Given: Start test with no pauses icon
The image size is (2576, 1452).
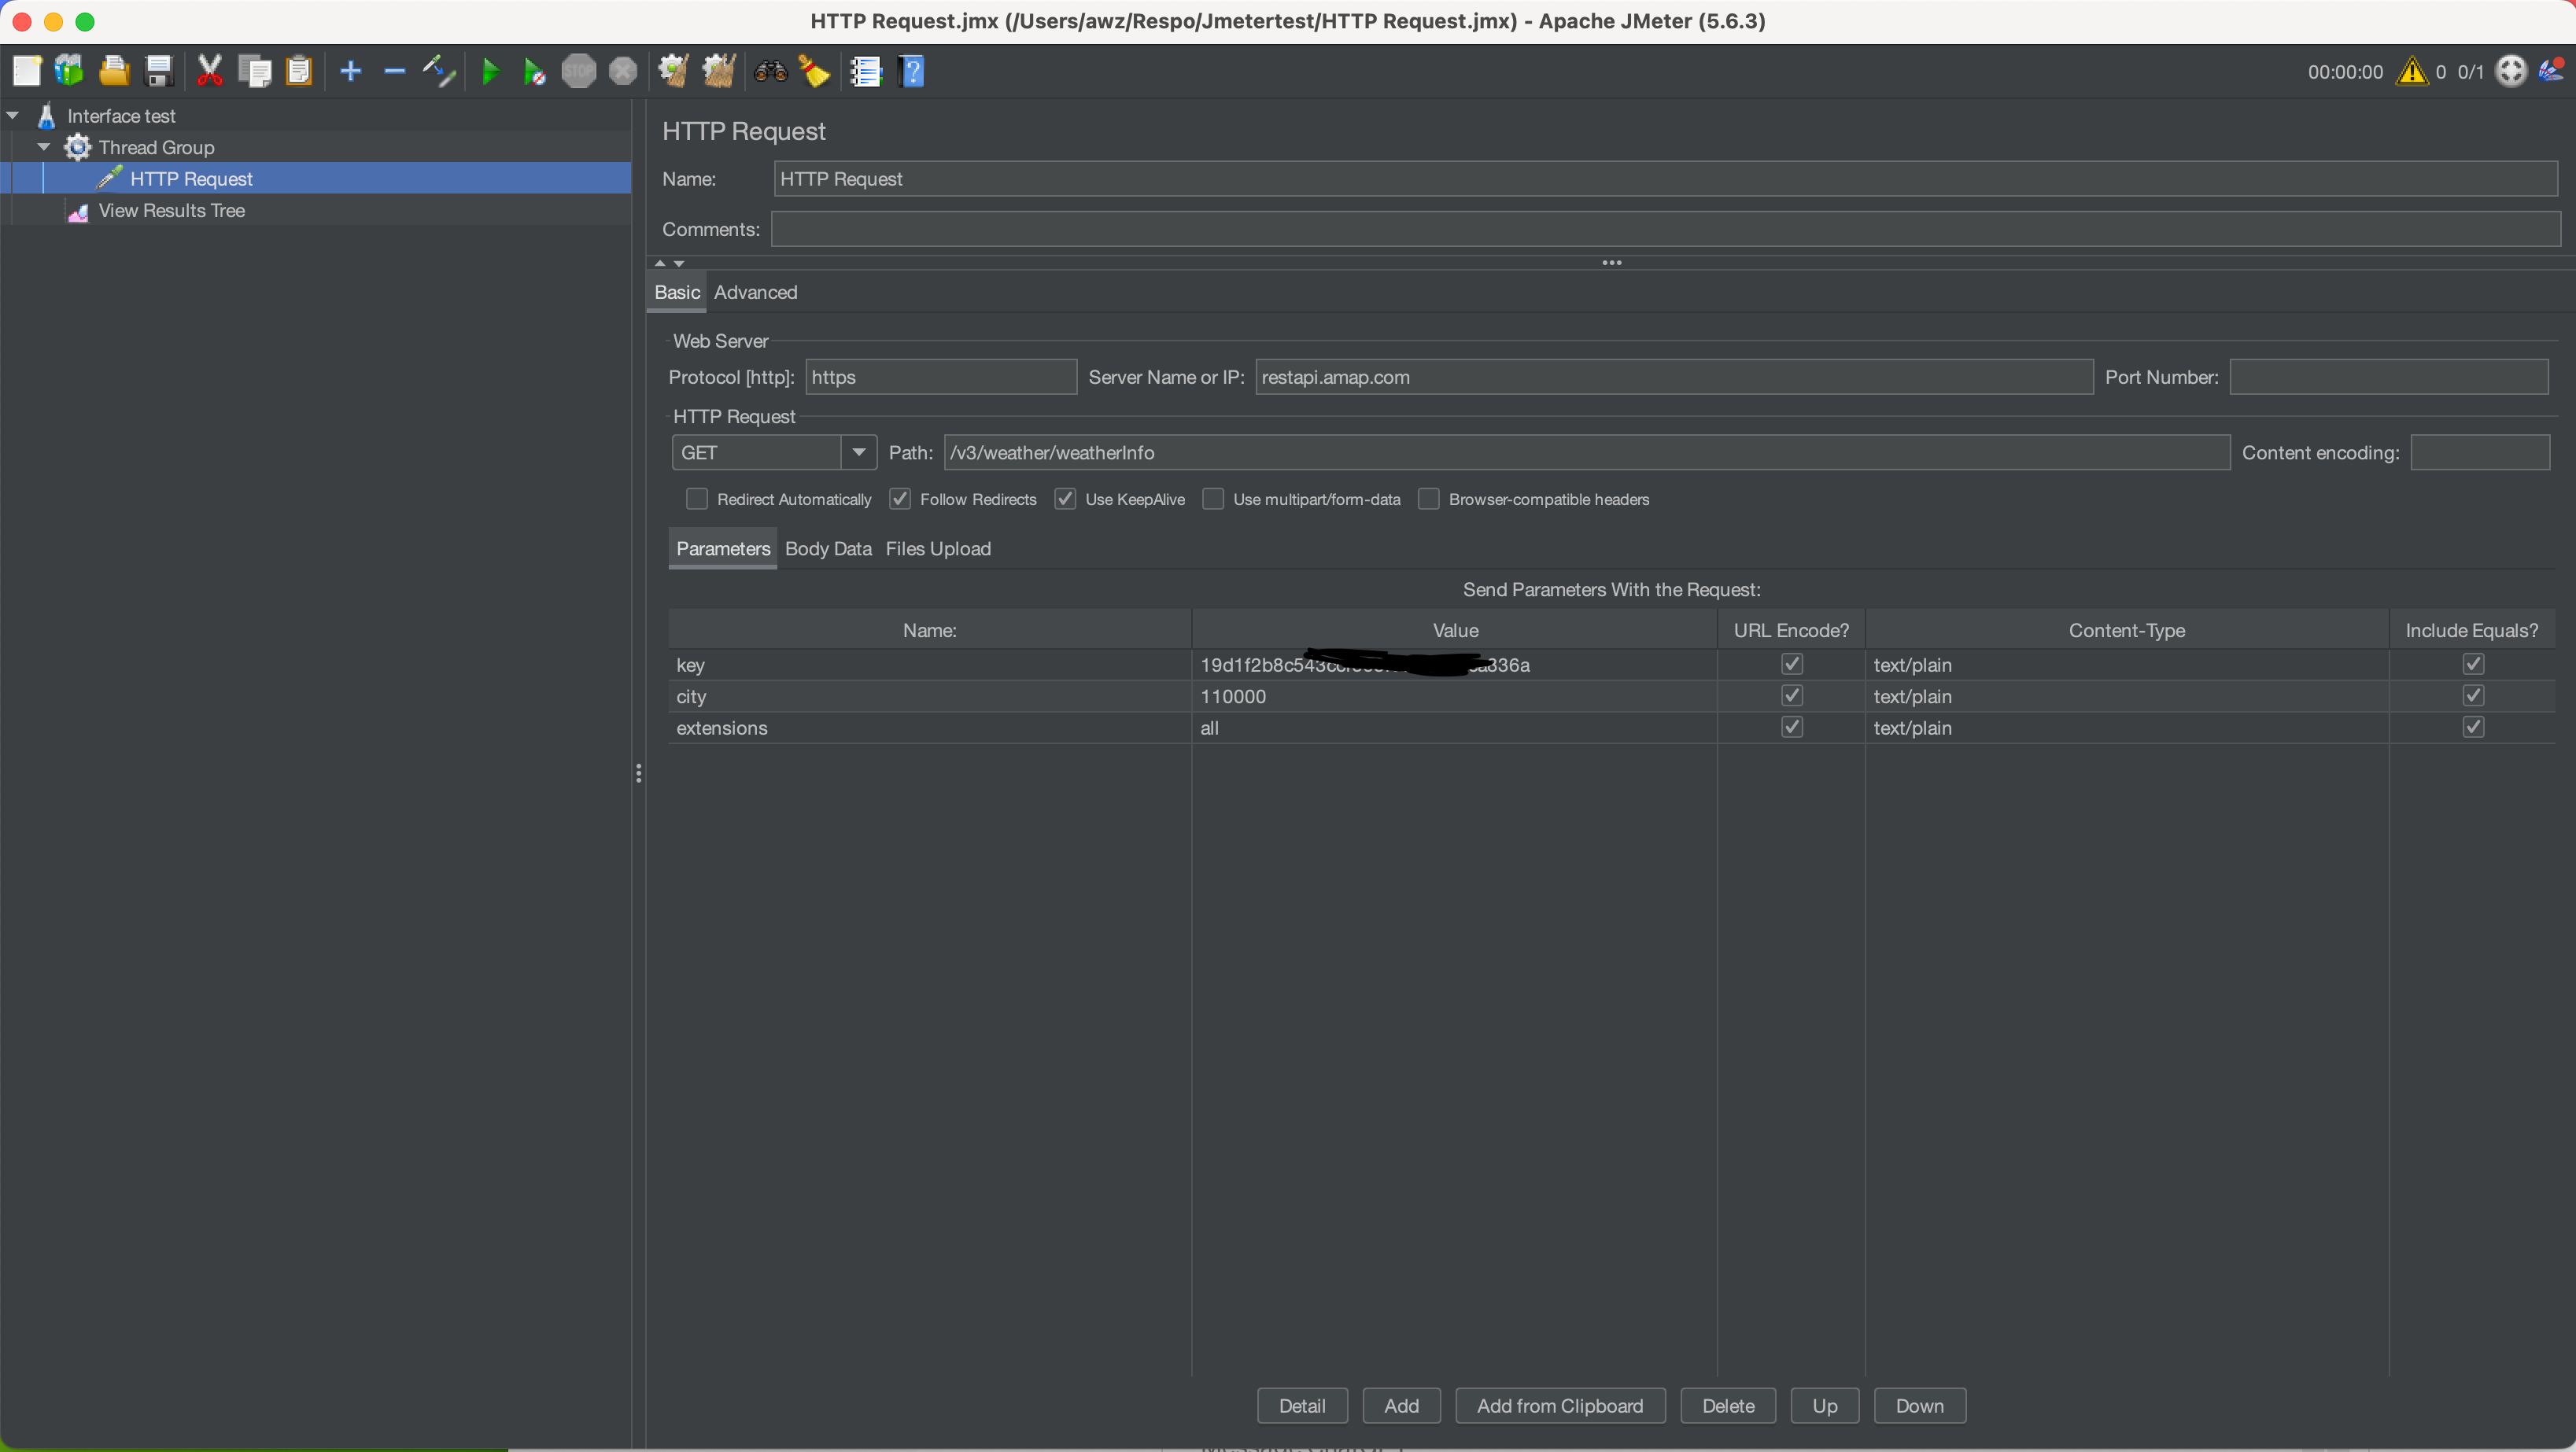Looking at the screenshot, I should coord(534,72).
